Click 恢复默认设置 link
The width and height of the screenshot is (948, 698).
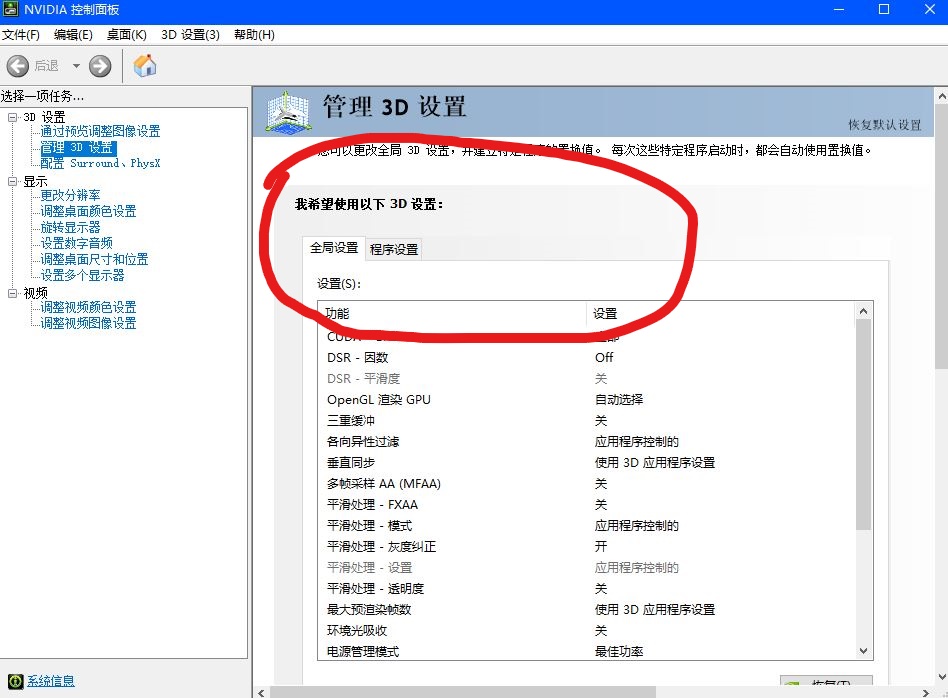point(885,125)
